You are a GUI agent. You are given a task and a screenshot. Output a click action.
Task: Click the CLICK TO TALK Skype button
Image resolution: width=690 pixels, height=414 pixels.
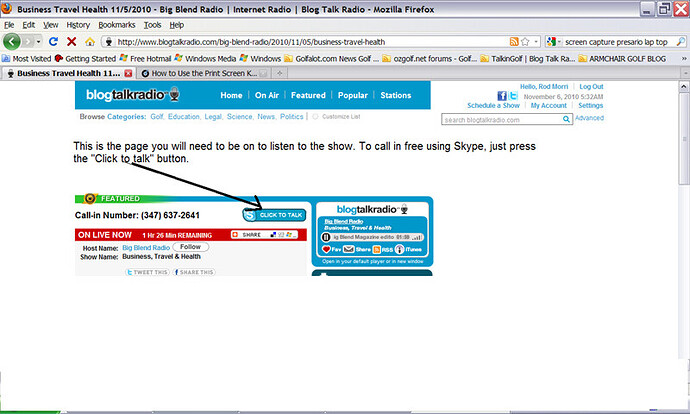point(274,215)
